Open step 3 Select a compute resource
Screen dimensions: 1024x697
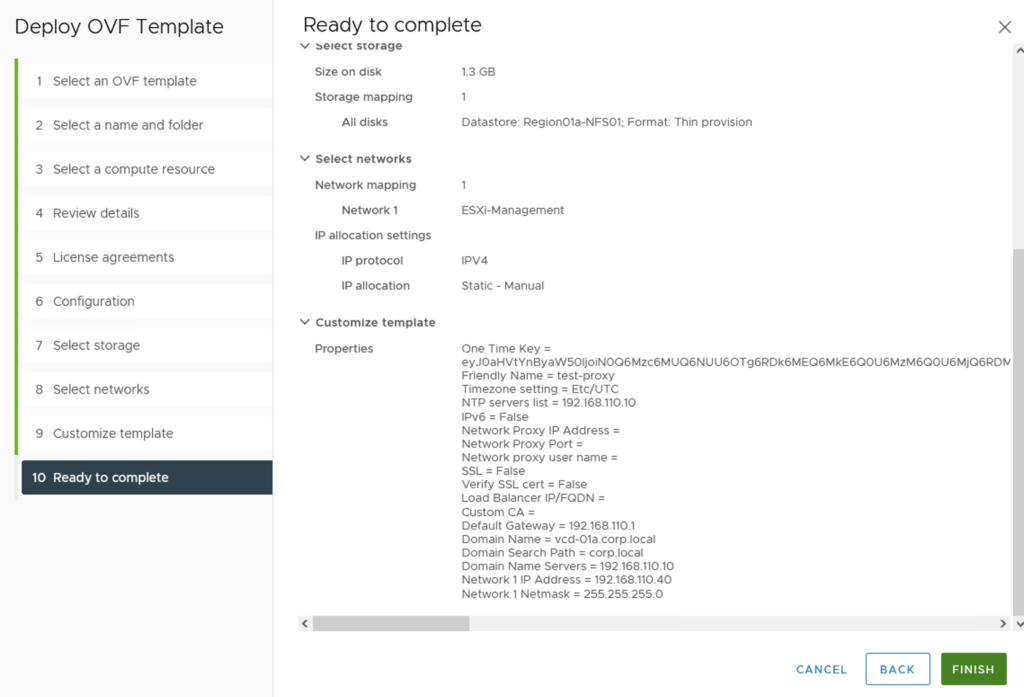click(133, 169)
